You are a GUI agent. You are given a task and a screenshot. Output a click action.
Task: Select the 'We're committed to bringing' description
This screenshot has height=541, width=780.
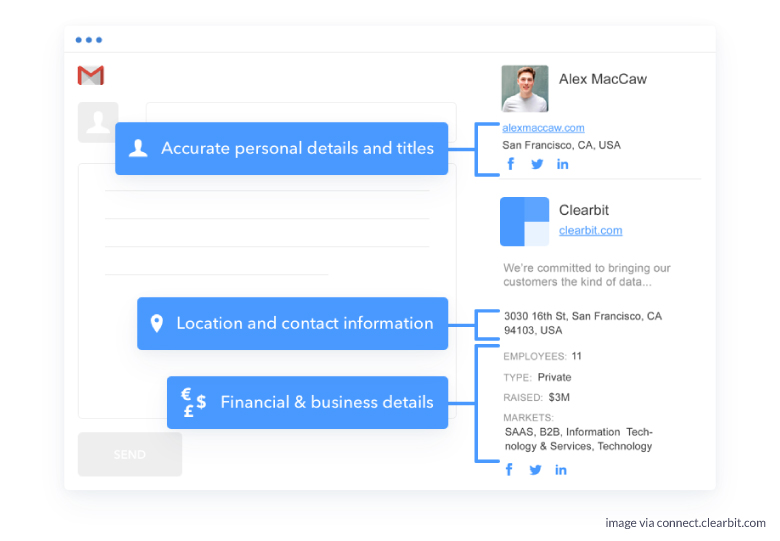[587, 275]
